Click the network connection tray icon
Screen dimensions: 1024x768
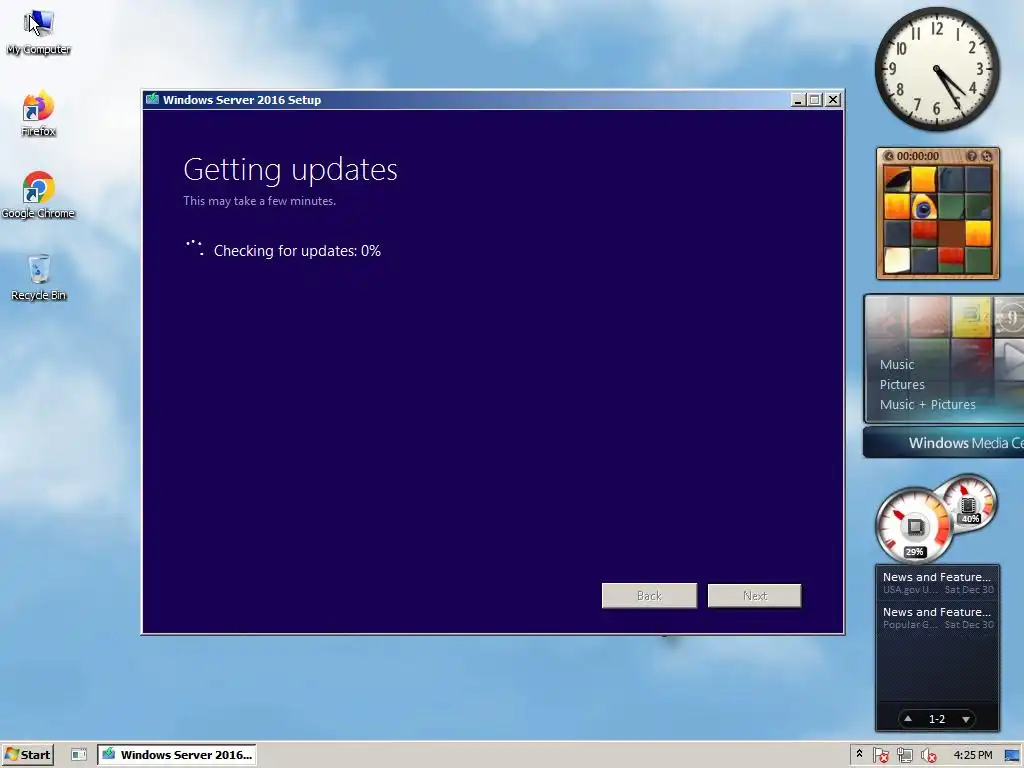pyautogui.click(x=904, y=756)
